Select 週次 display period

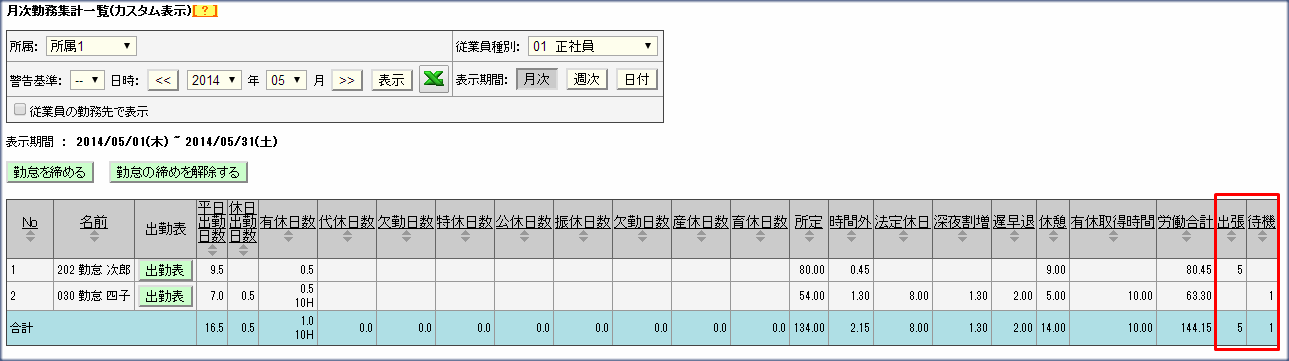587,80
